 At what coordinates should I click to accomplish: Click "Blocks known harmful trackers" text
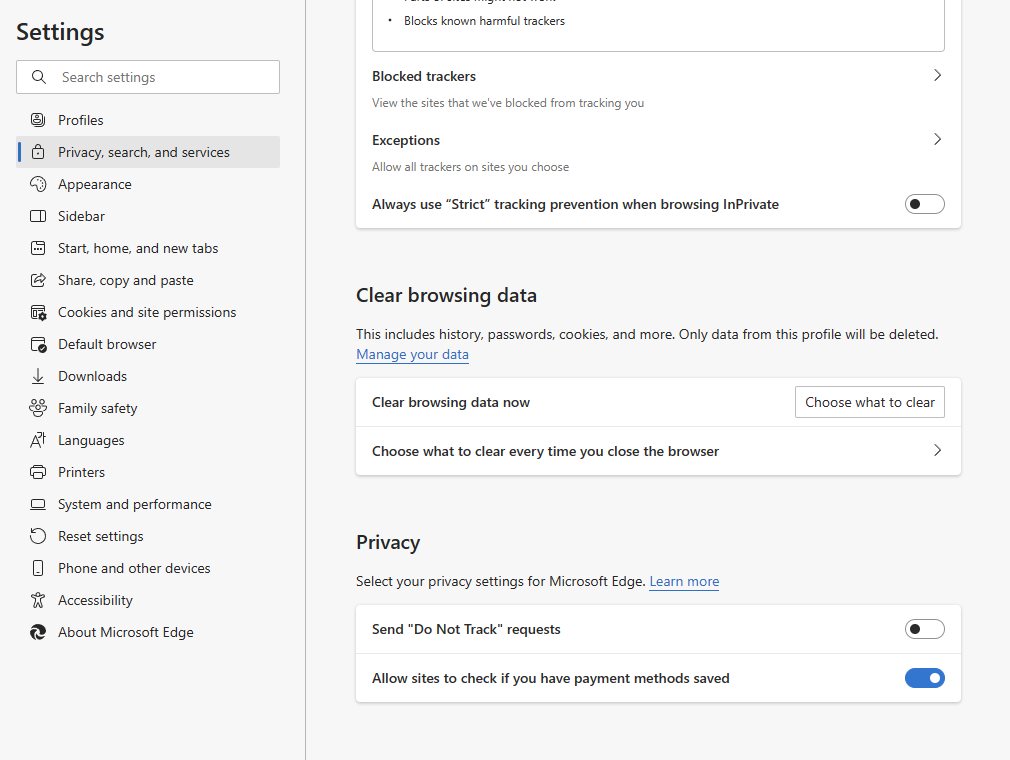click(x=484, y=21)
